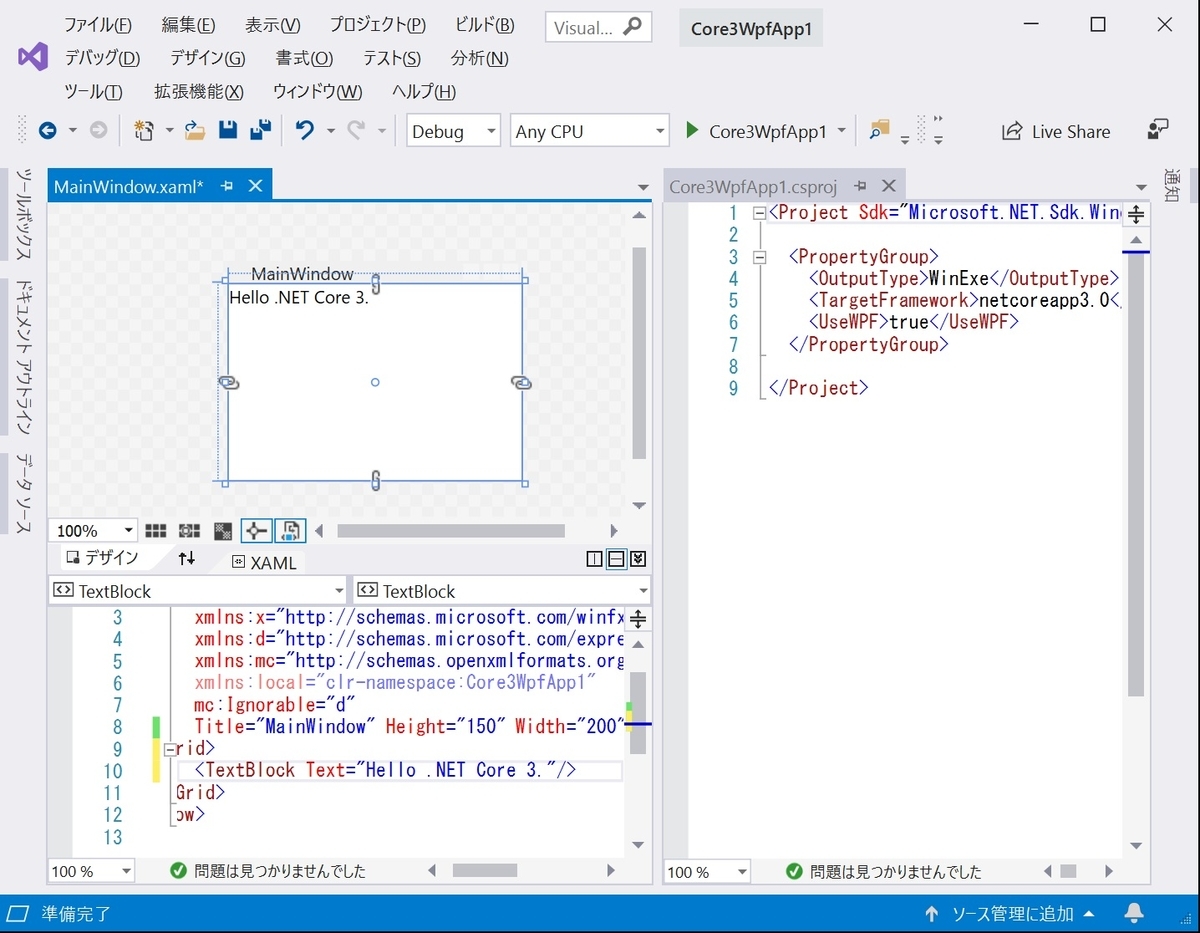The height and width of the screenshot is (933, 1200).
Task: Click the Visual Studio logo icon
Action: tap(33, 57)
